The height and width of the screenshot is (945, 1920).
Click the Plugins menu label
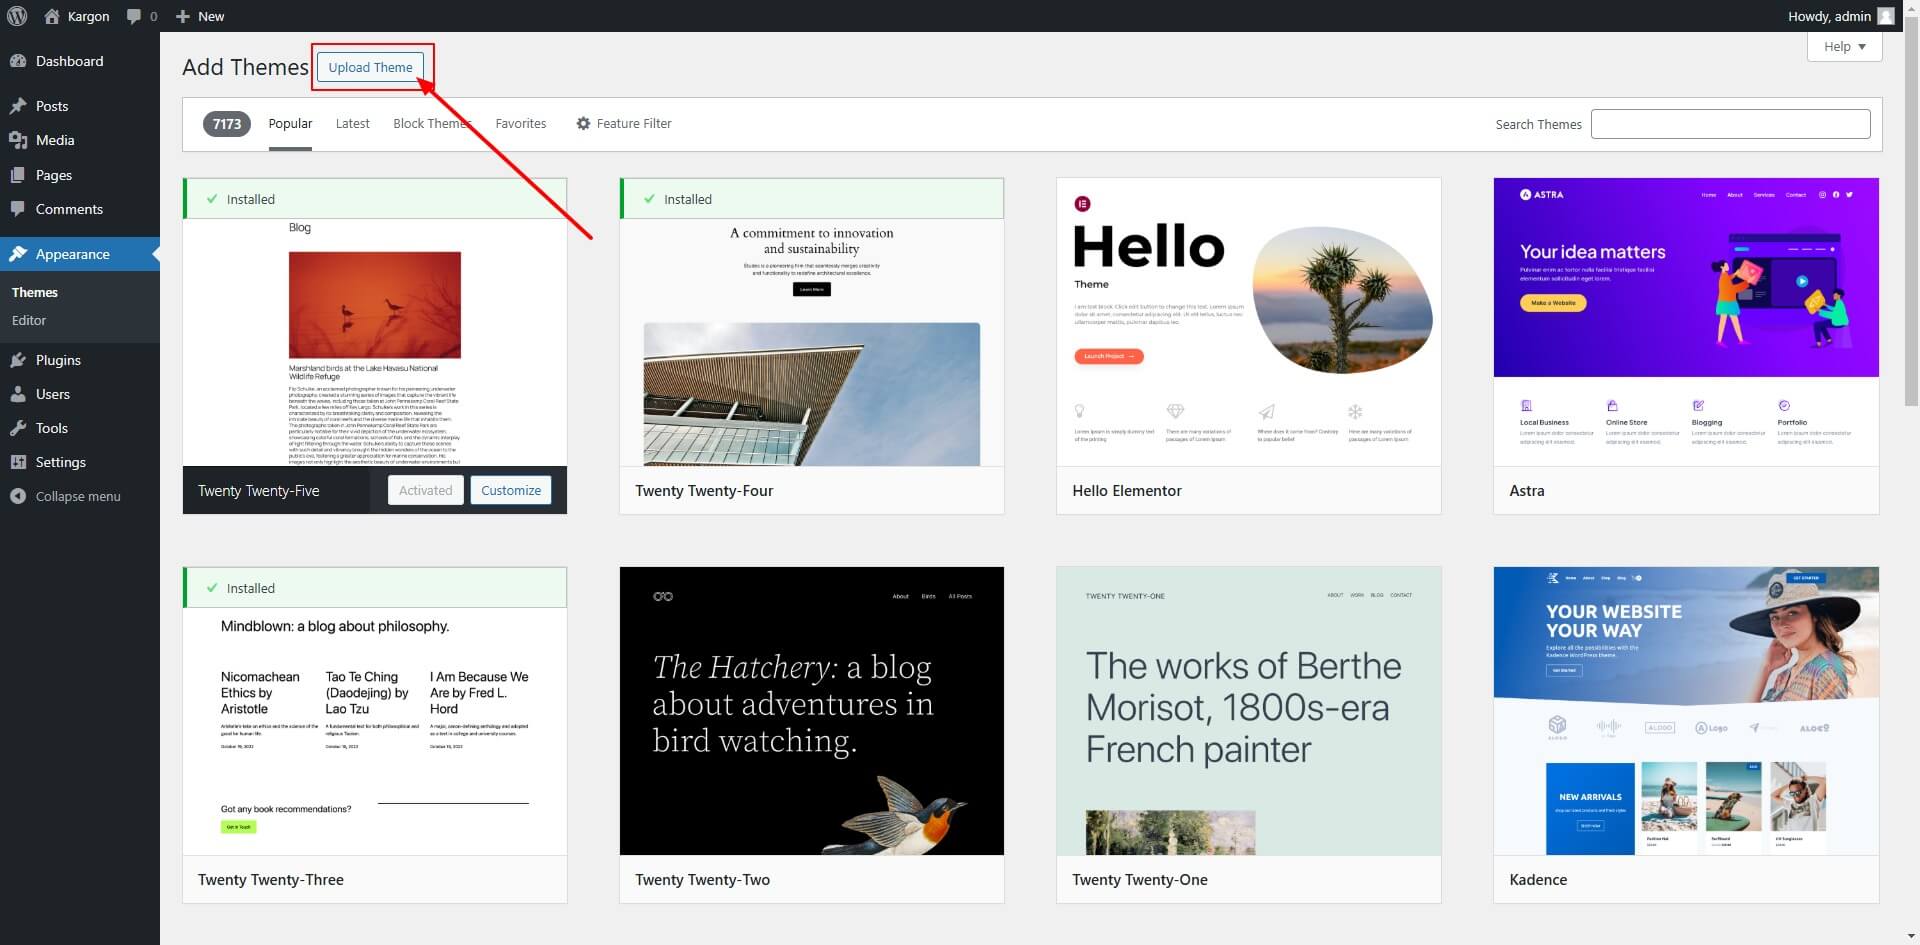coord(58,360)
